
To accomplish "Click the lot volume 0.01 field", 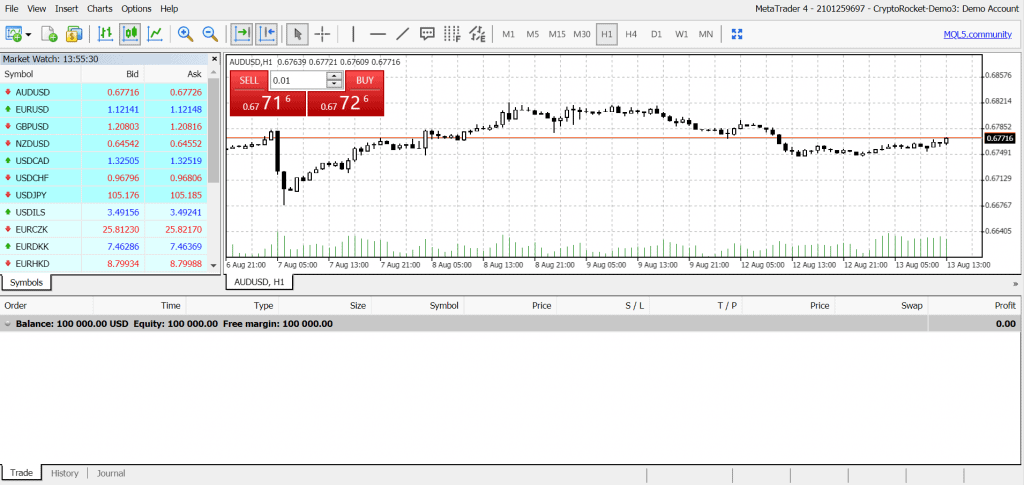I will 298,80.
